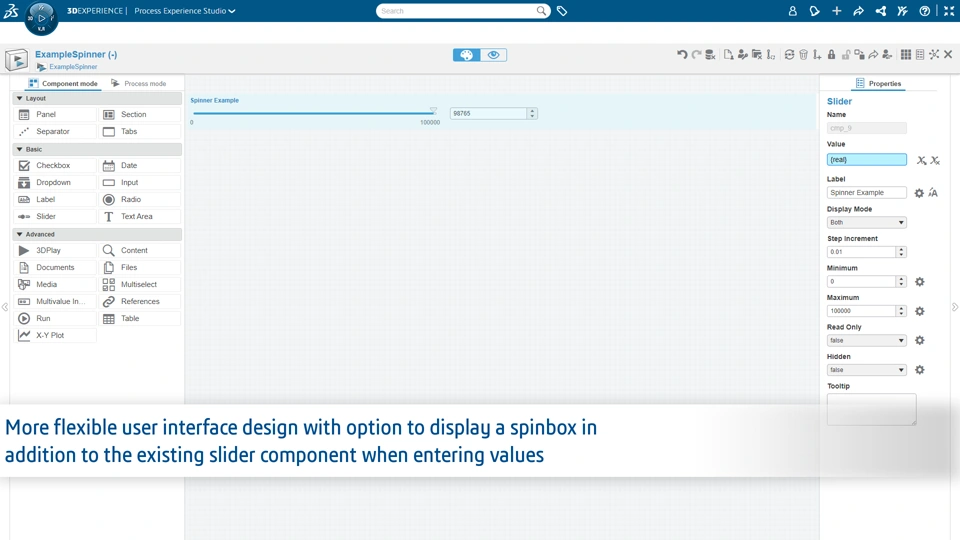Screen dimensions: 960x540
Task: Click the user edit pencil icon
Action: 743,54
